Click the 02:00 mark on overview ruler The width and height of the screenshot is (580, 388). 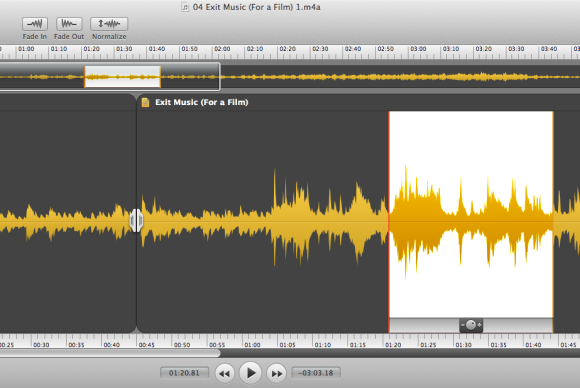coord(222,49)
